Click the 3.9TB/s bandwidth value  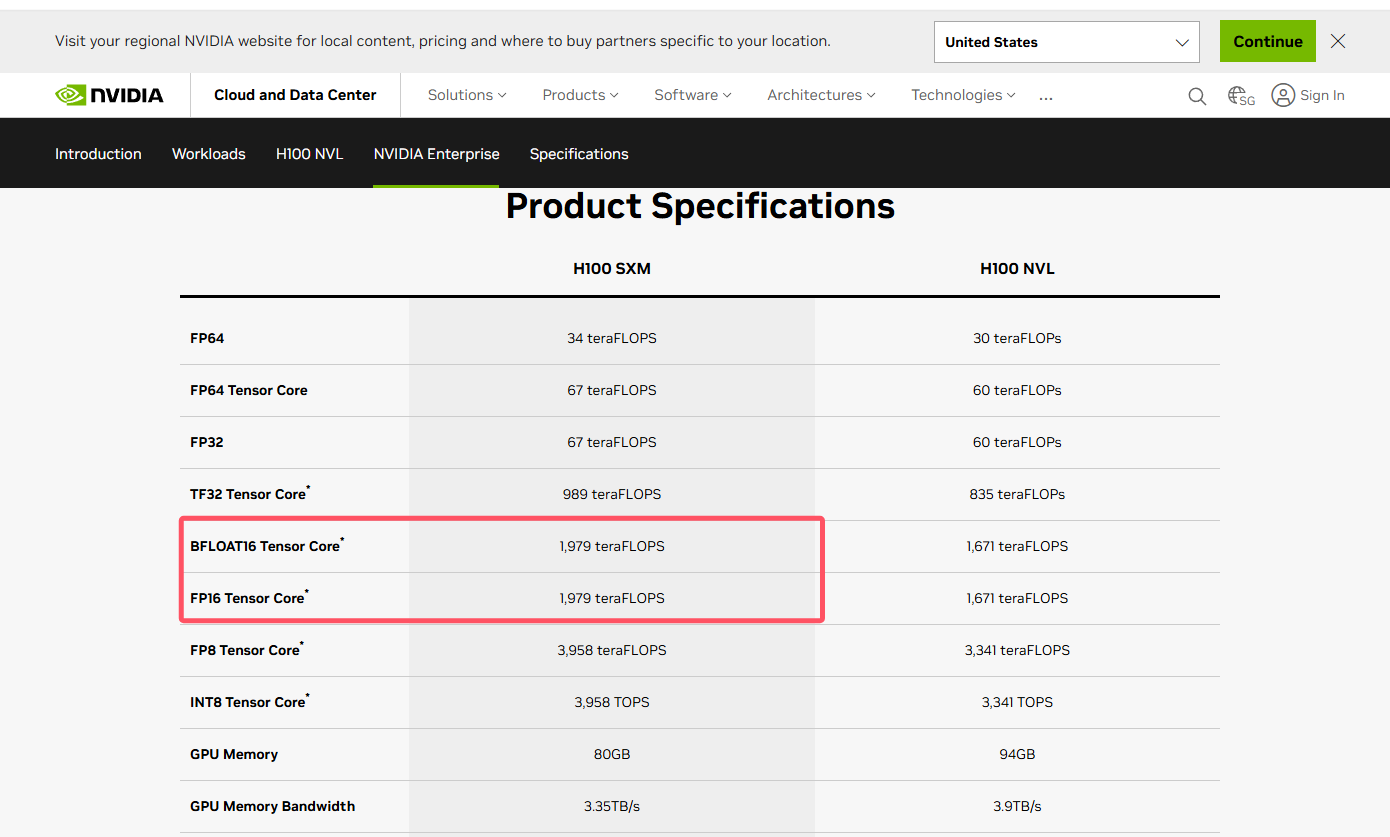[x=1017, y=806]
